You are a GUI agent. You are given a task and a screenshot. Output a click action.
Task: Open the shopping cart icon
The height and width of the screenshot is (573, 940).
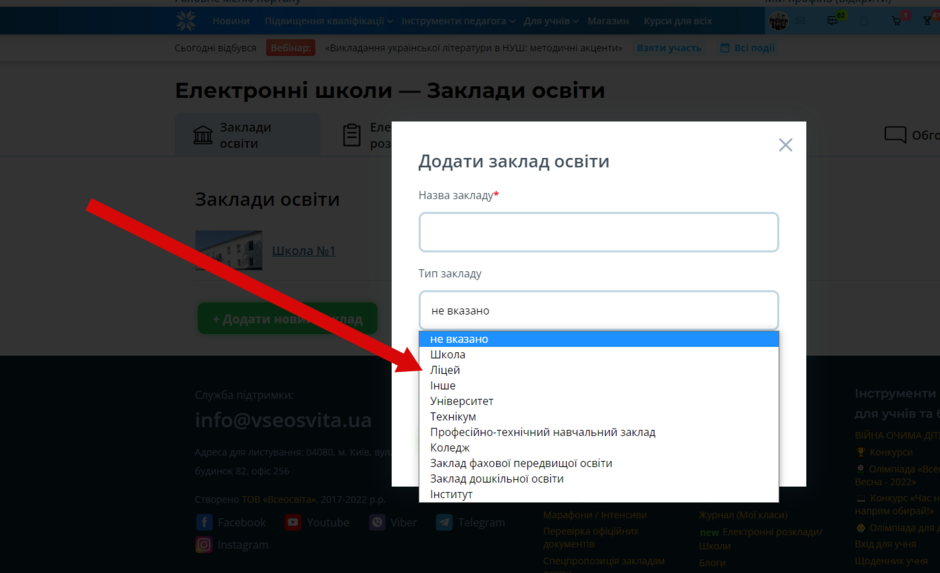click(x=897, y=20)
